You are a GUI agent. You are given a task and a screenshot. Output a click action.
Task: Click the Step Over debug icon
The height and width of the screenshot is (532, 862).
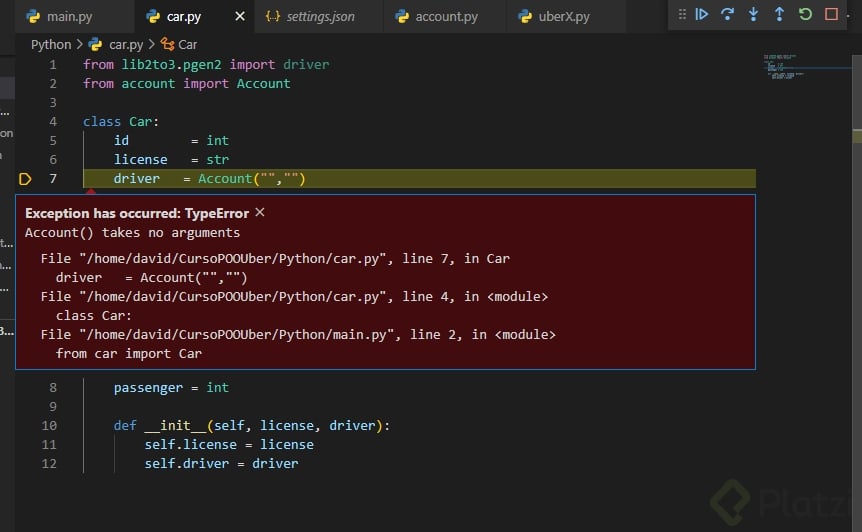point(728,14)
